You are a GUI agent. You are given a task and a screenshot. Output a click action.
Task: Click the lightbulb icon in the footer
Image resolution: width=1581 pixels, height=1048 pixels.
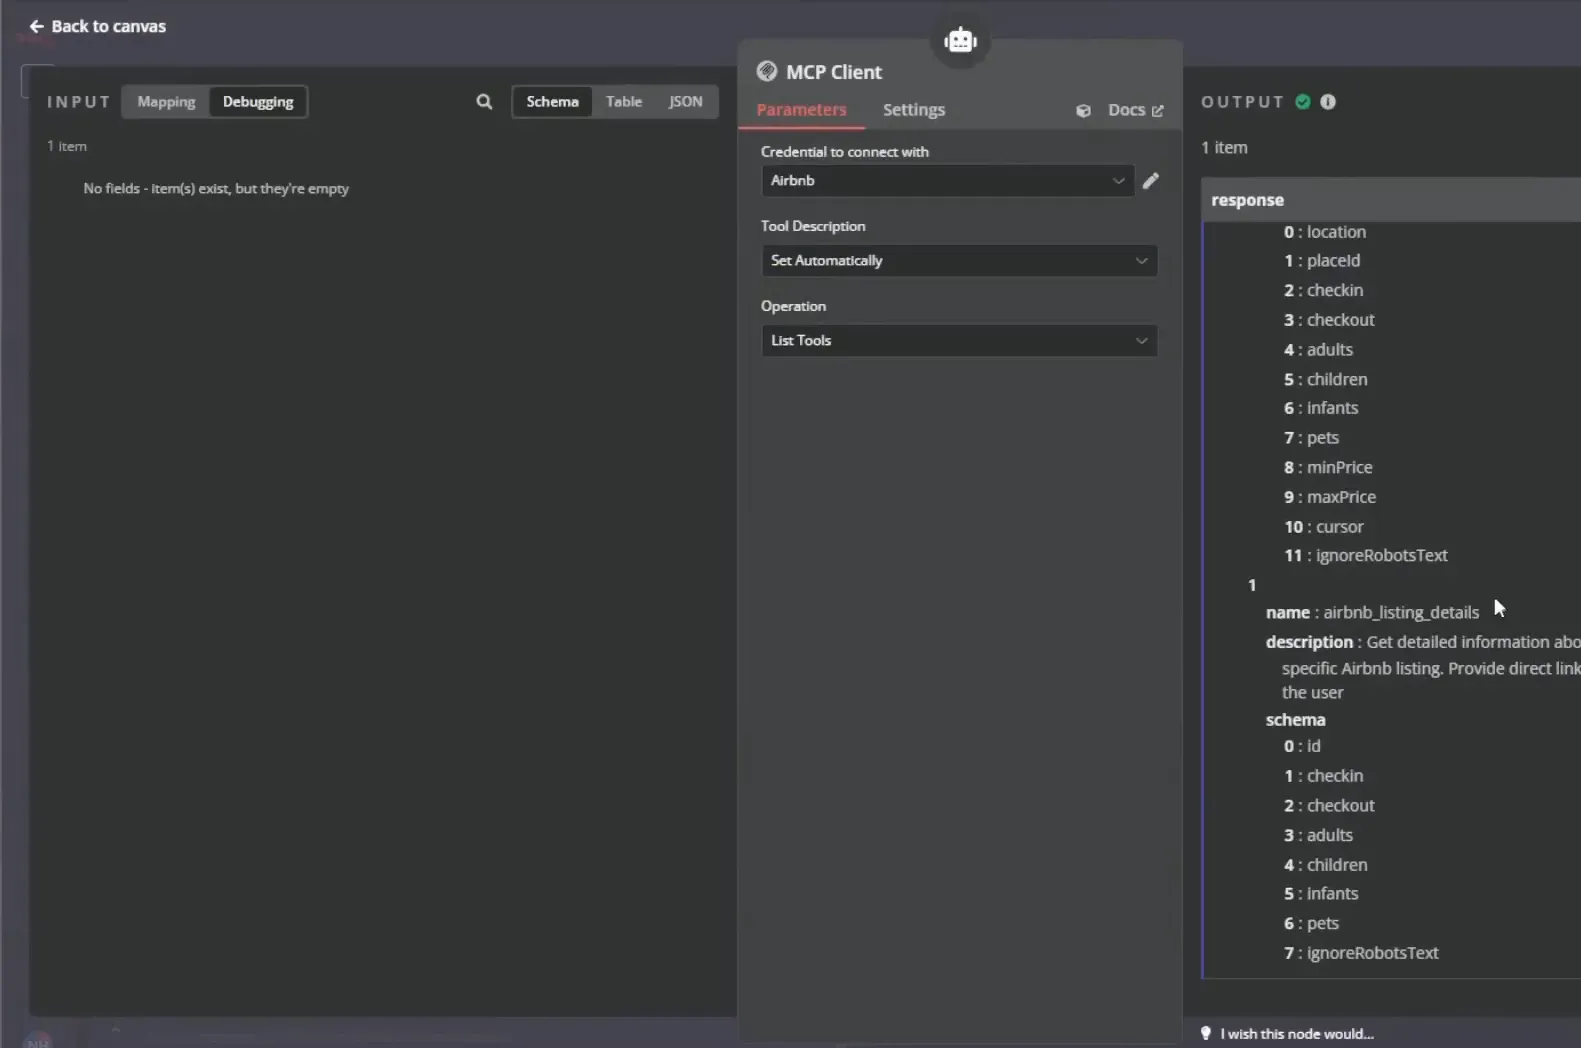pyautogui.click(x=1206, y=1033)
